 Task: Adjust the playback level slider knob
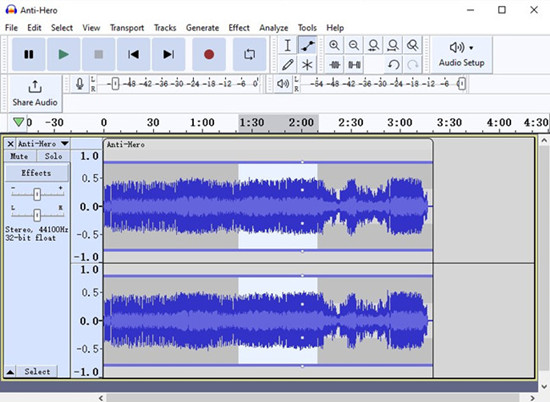tap(462, 83)
